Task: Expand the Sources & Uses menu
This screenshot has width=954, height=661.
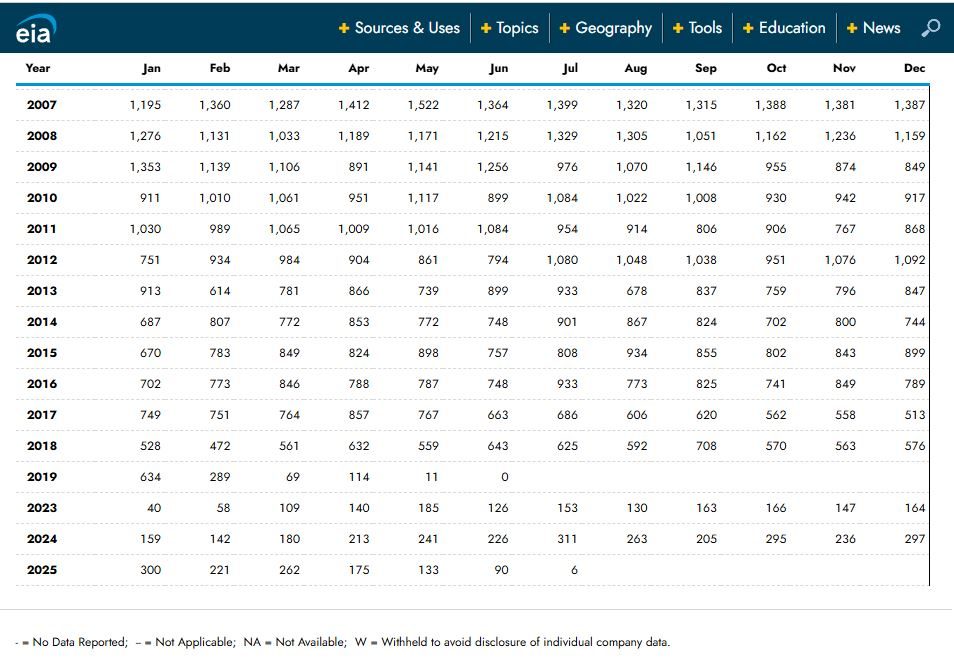Action: pos(407,28)
